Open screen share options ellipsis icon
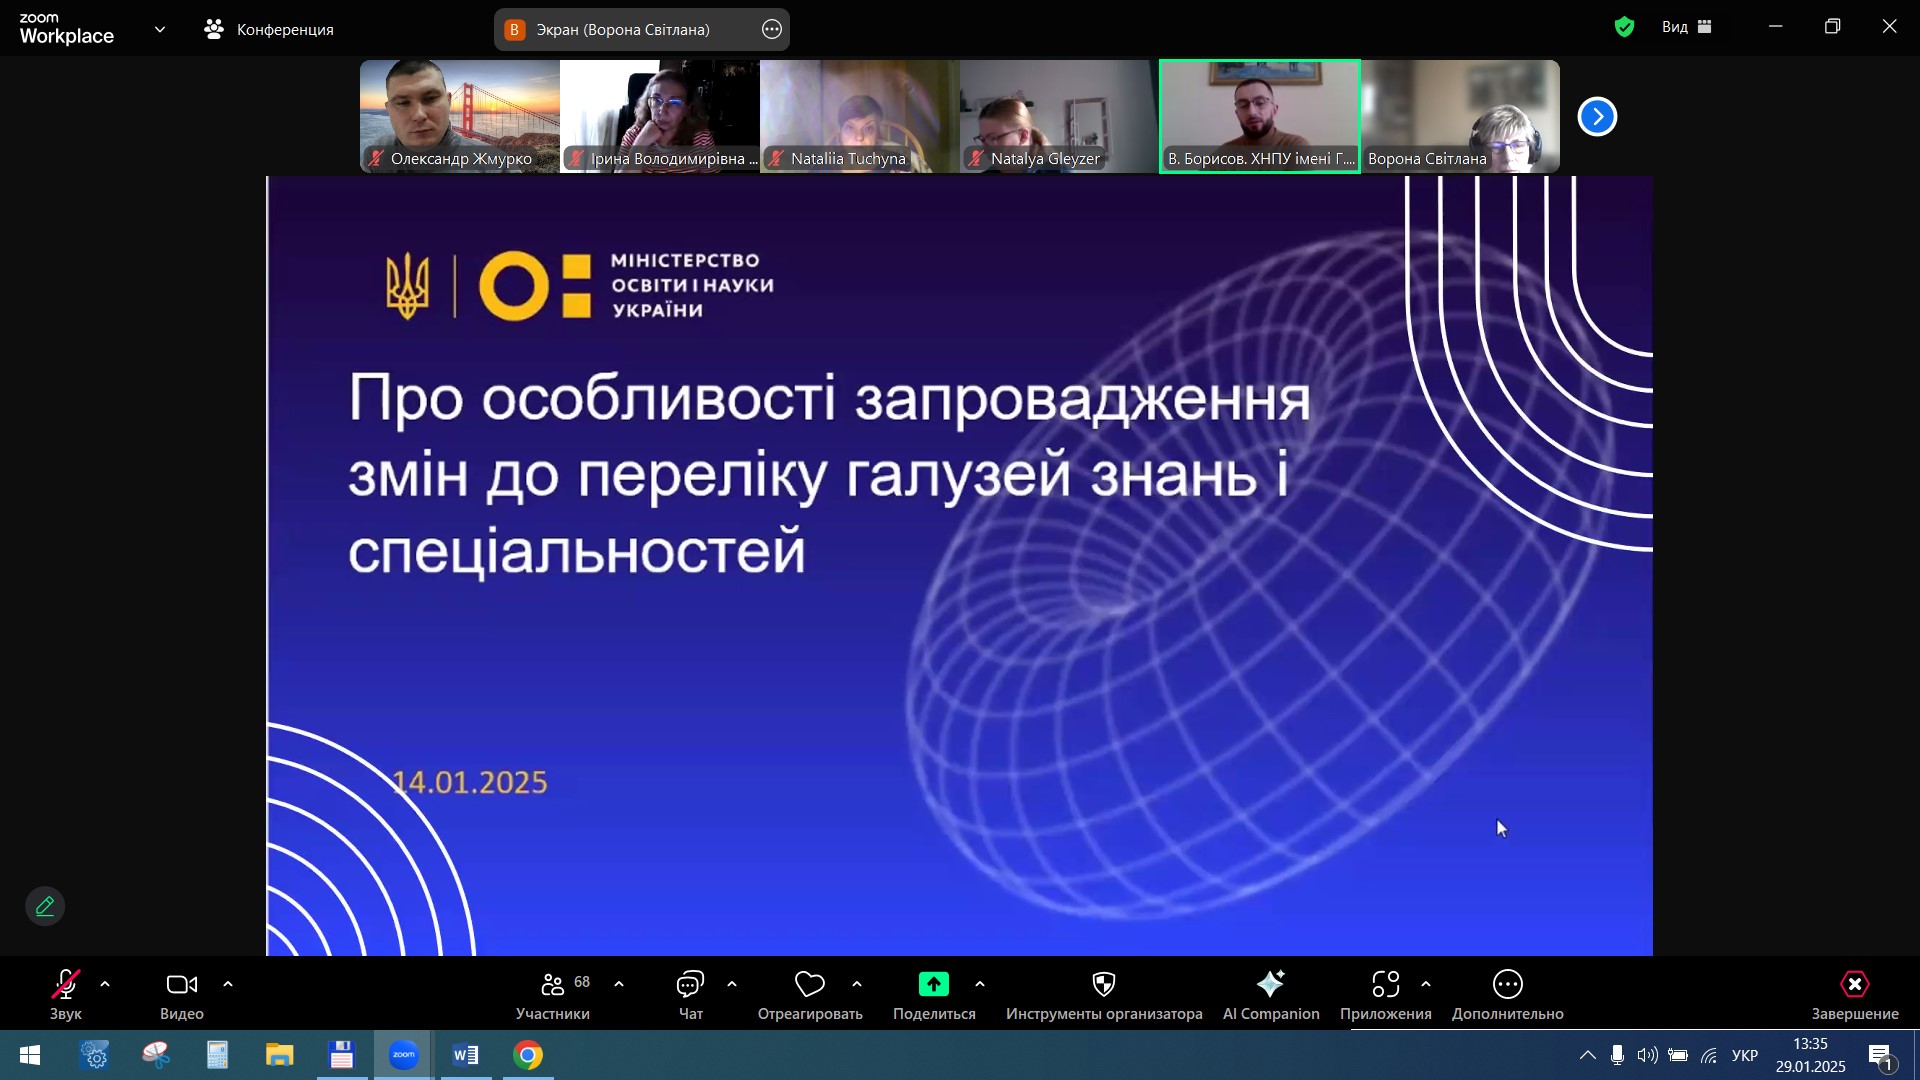 (x=772, y=30)
